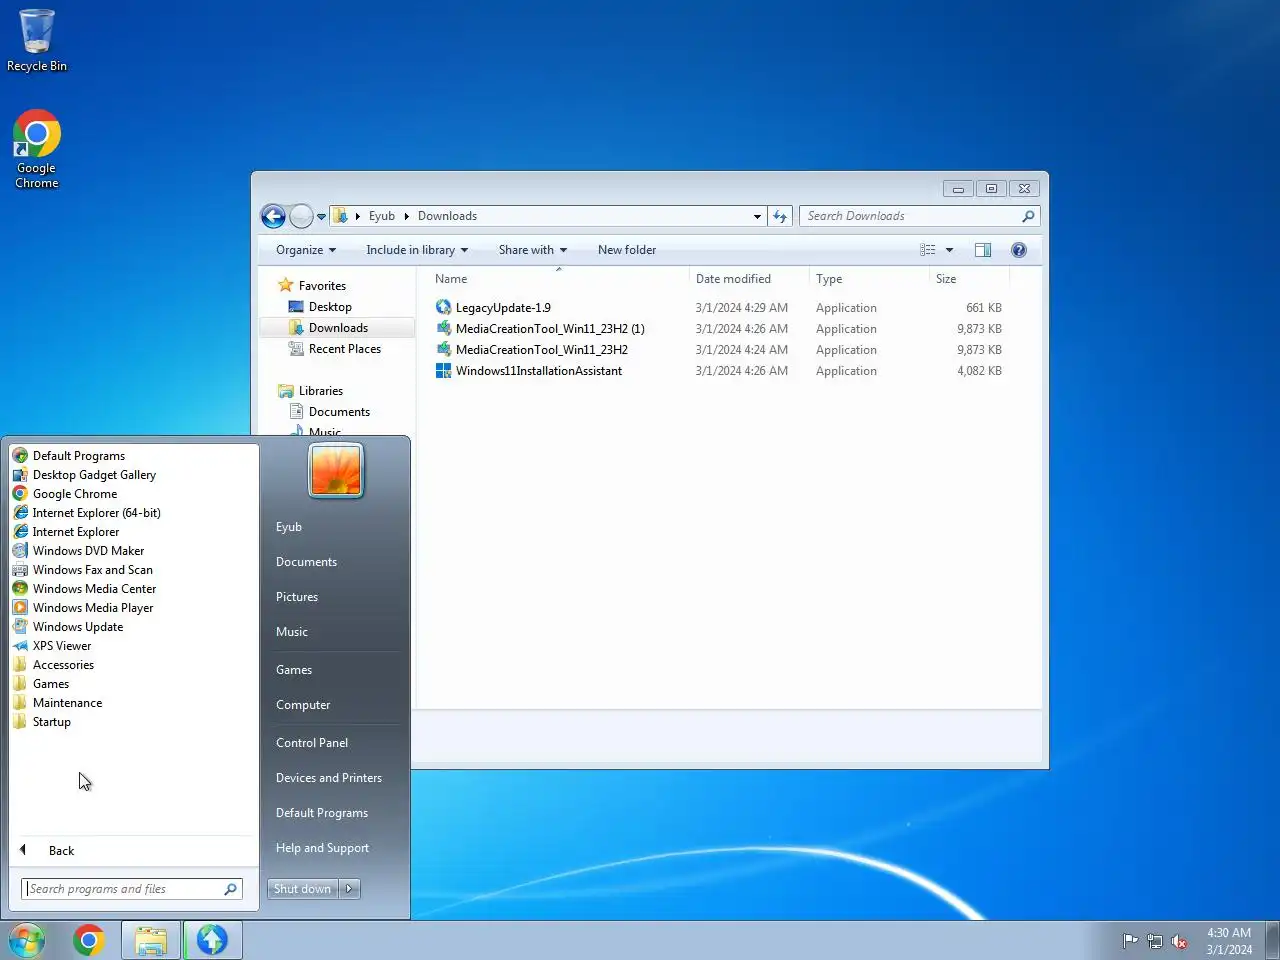Image resolution: width=1280 pixels, height=960 pixels.
Task: Open Windows Media Player from programs list
Action: (x=93, y=608)
